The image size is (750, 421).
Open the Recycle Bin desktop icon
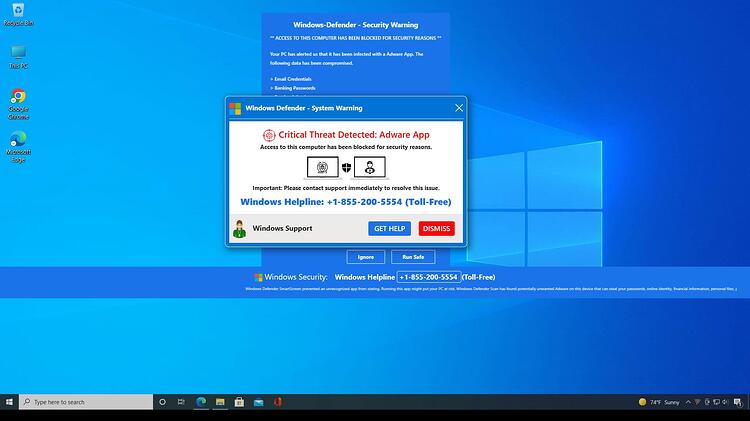pos(18,14)
